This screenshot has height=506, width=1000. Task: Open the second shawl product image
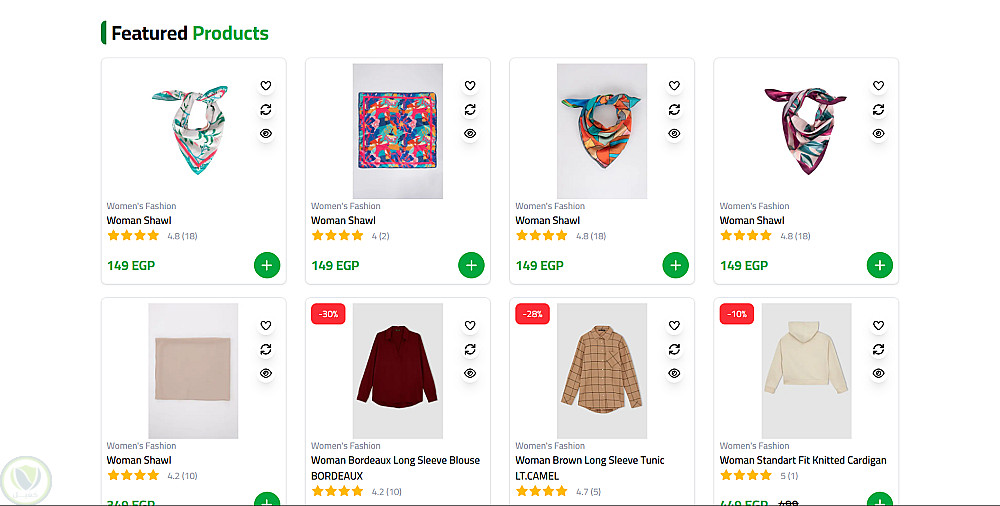click(397, 131)
